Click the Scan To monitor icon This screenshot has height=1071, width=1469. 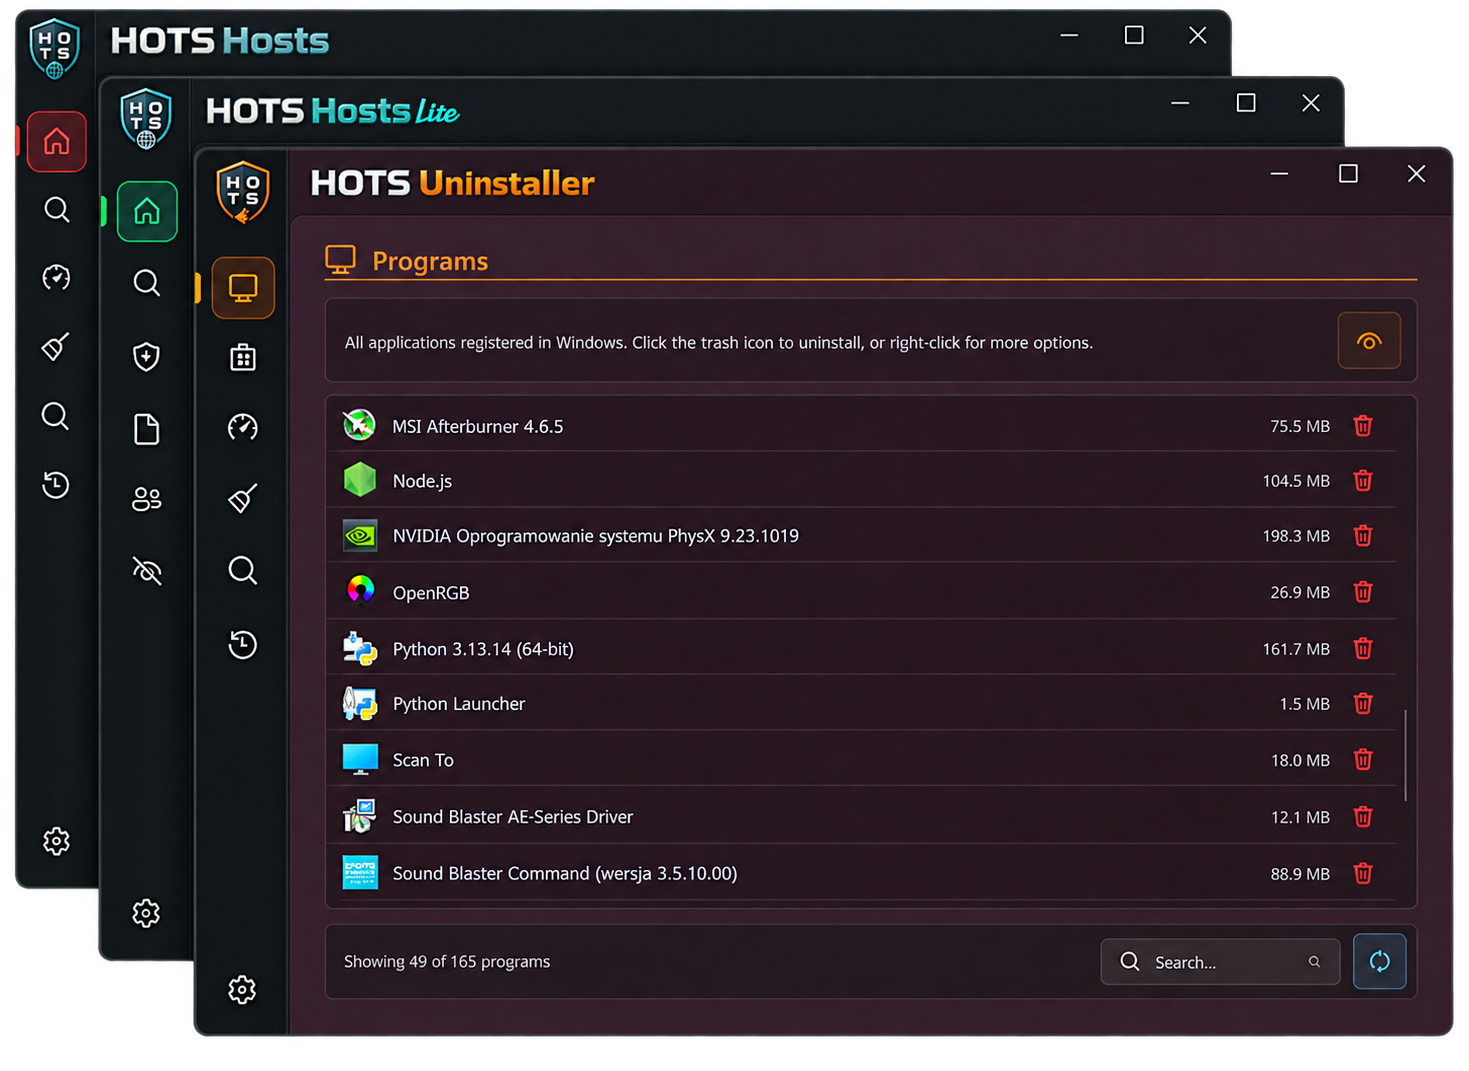pyautogui.click(x=360, y=759)
